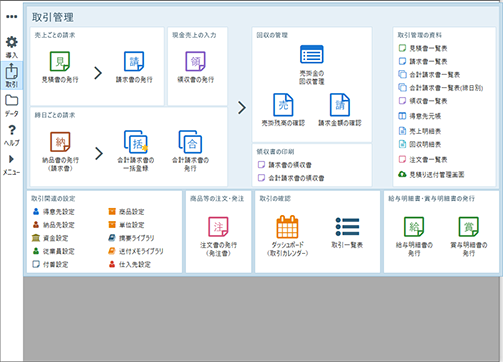Open 売上明細表 report
This screenshot has height=362, width=503.
coord(420,131)
